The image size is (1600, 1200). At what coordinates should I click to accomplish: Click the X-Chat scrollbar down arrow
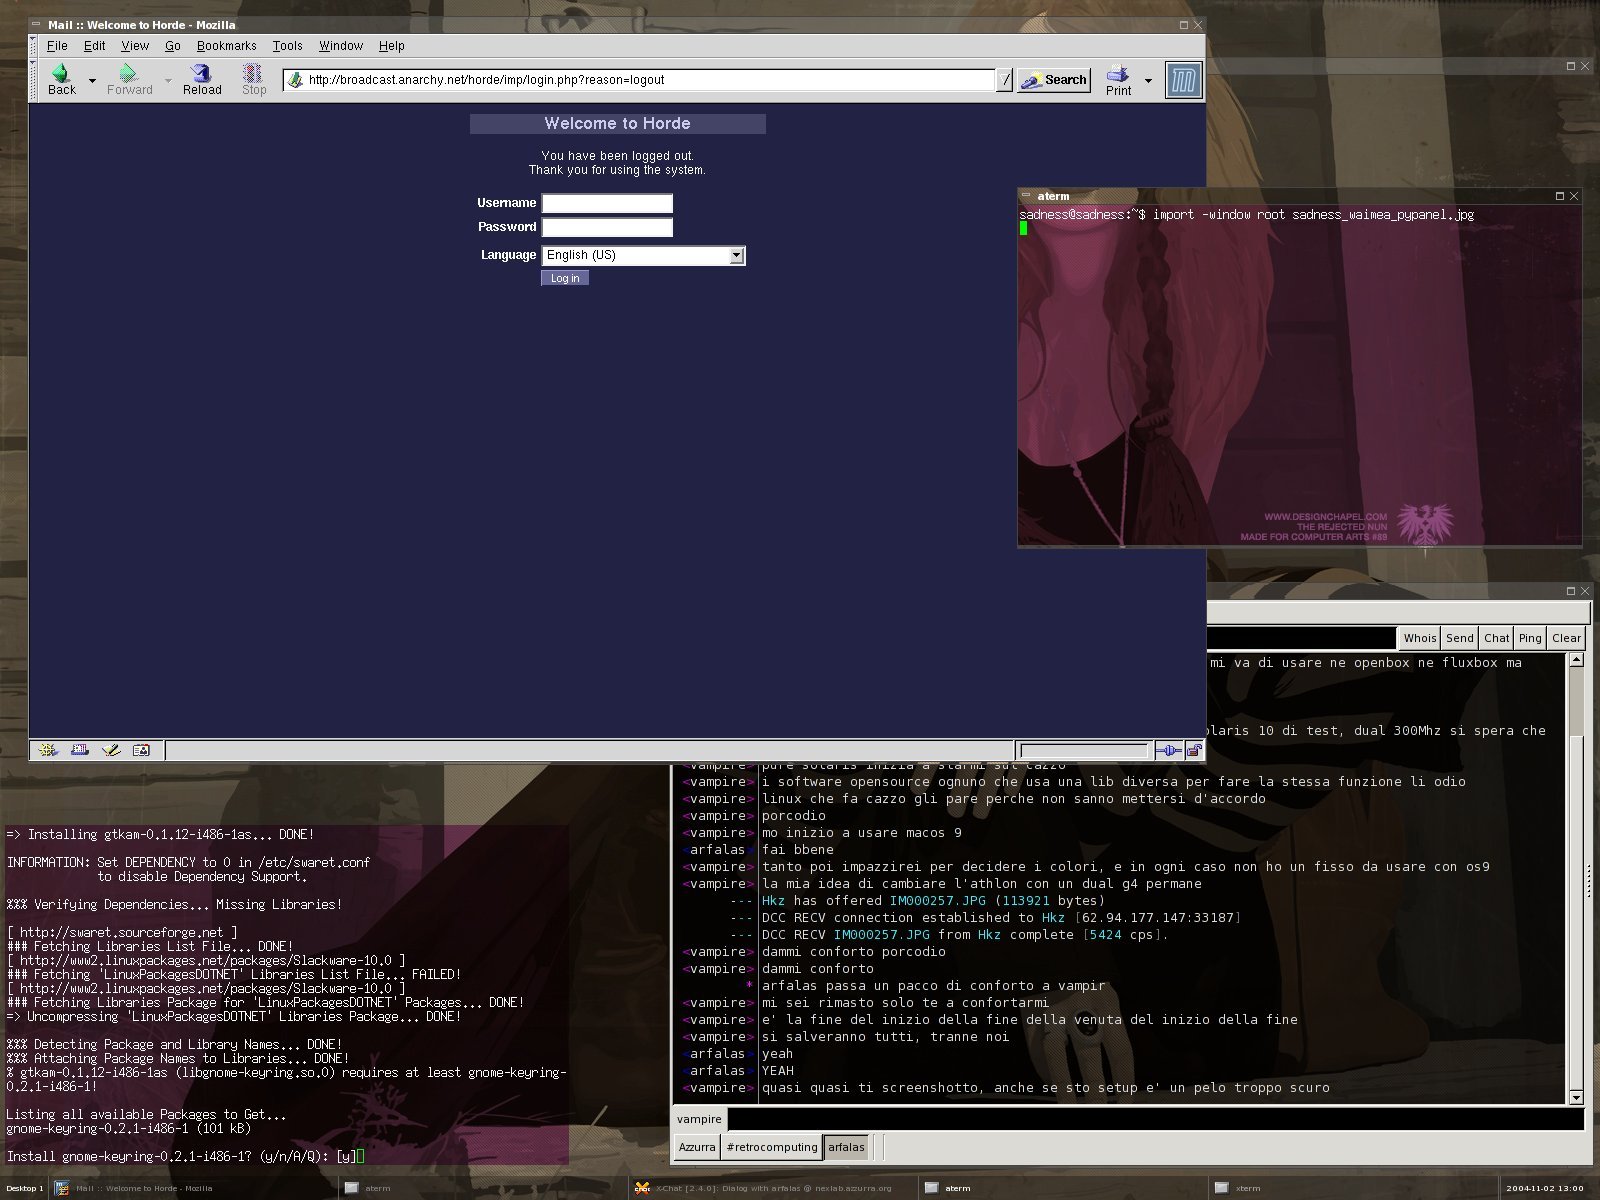[1576, 1097]
